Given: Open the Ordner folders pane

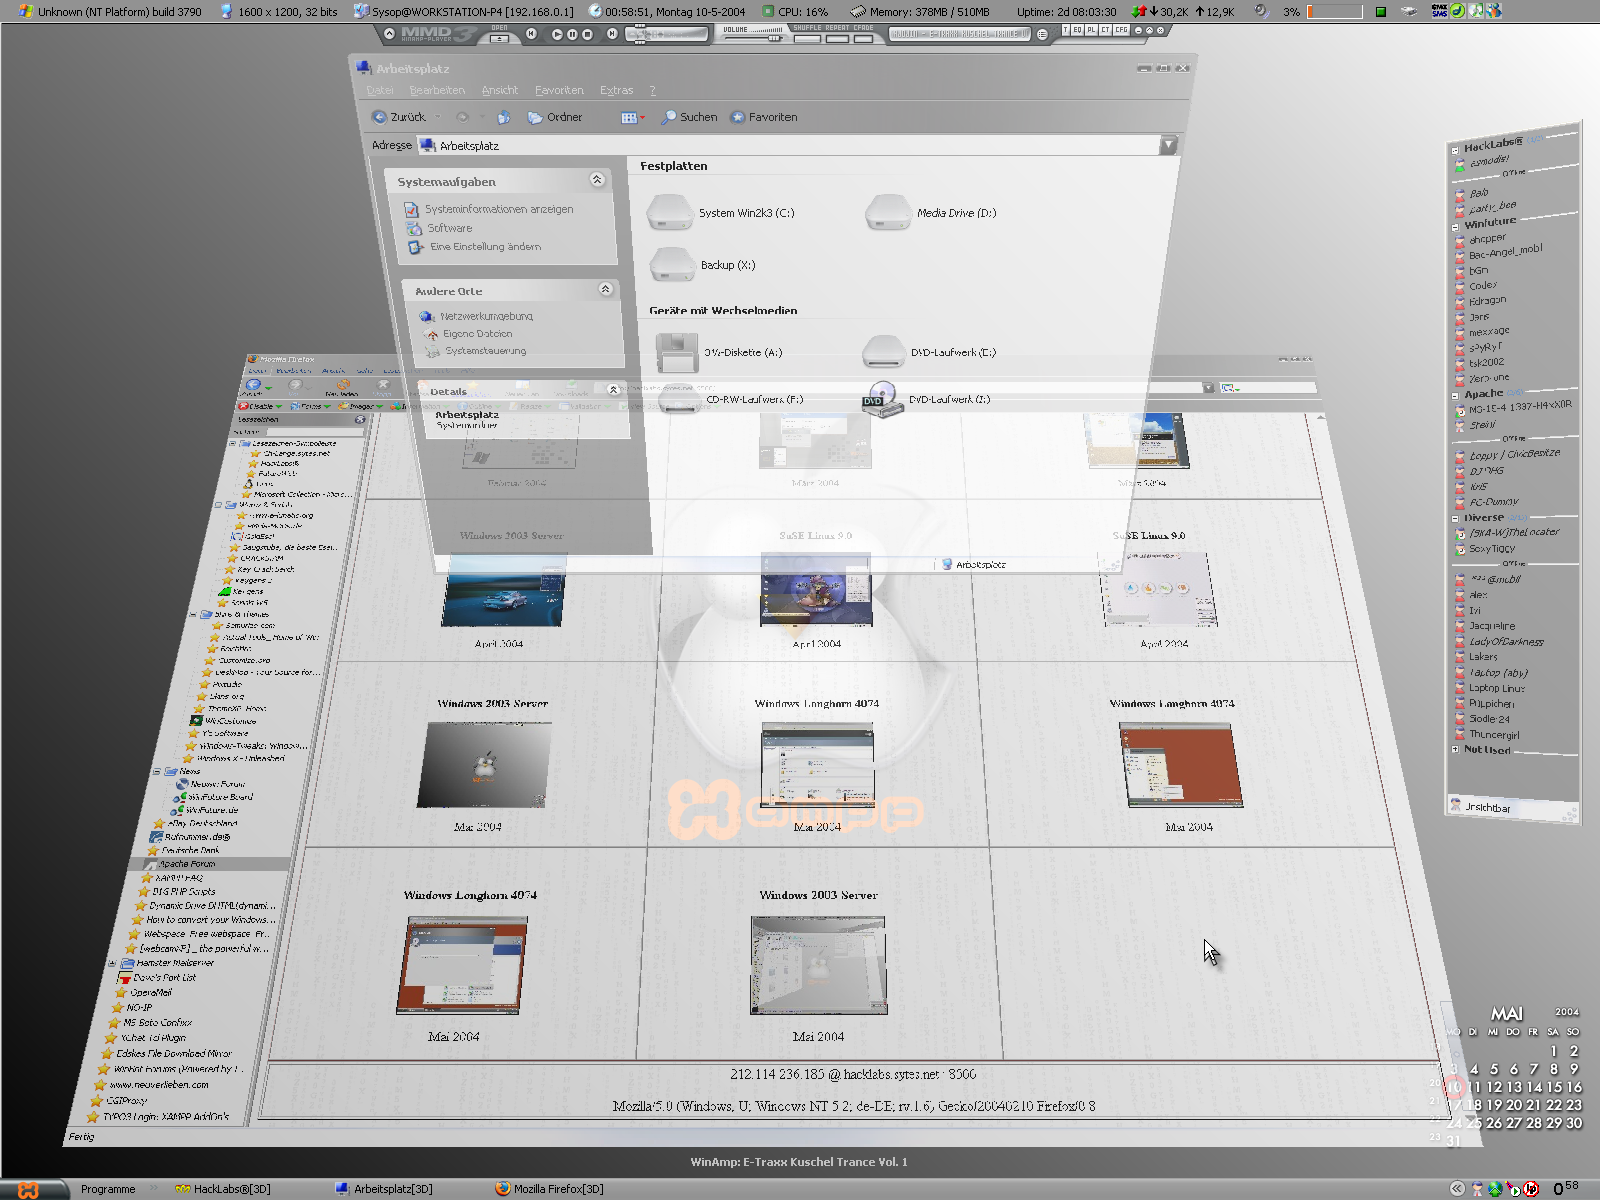Looking at the screenshot, I should pos(555,117).
